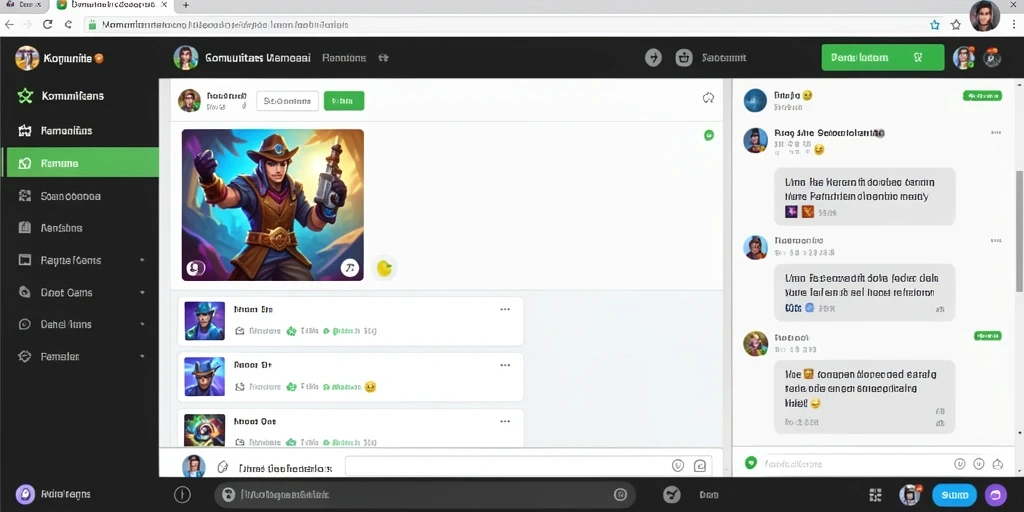1024x512 pixels.
Task: Open the bot icon beside Saocmunt
Action: tap(684, 57)
